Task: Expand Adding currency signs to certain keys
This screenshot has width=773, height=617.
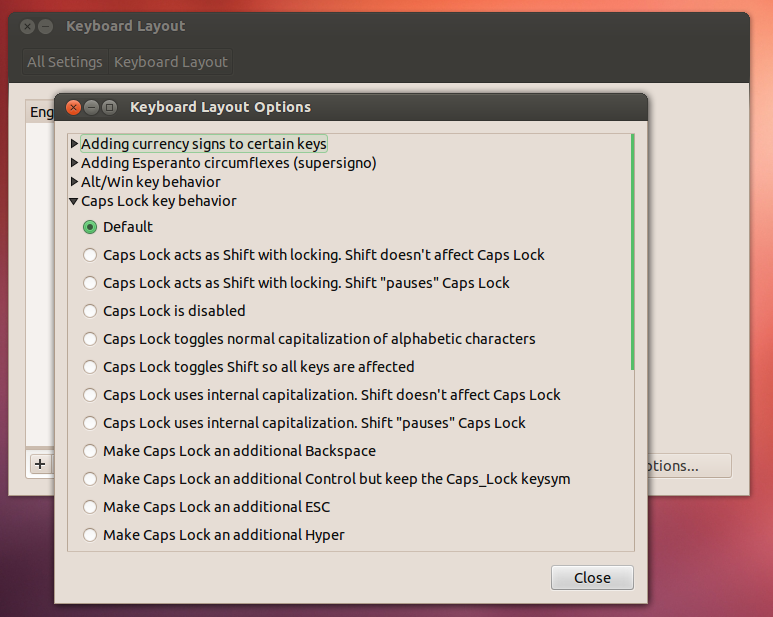Action: pyautogui.click(x=75, y=144)
